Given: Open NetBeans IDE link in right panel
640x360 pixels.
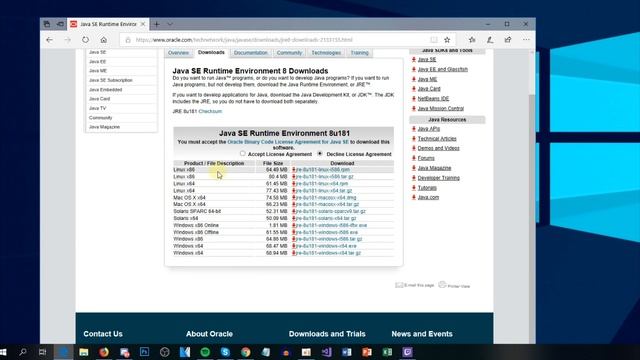Looking at the screenshot, I should 433,98.
